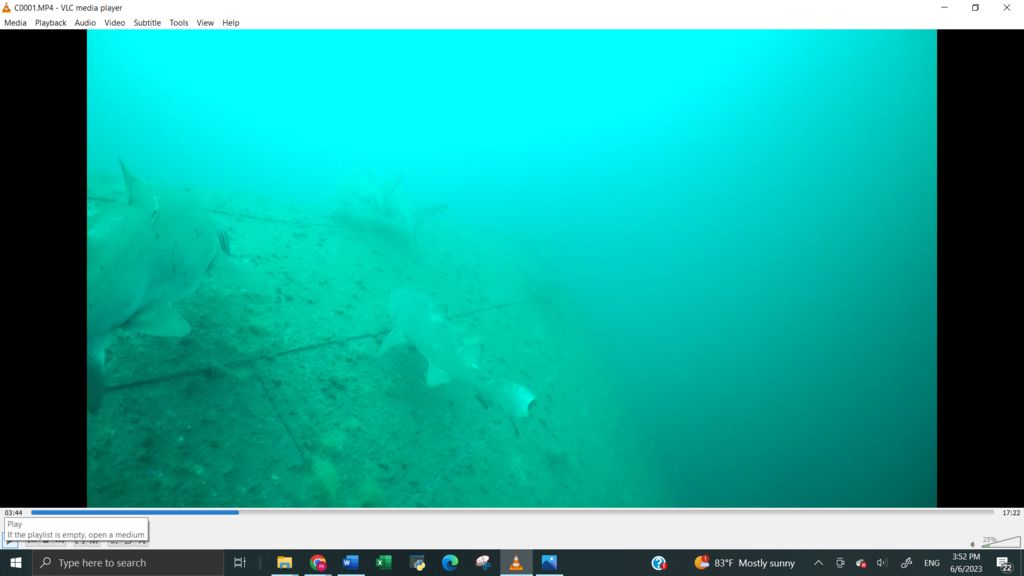Open Microsoft Edge from taskbar

click(450, 563)
